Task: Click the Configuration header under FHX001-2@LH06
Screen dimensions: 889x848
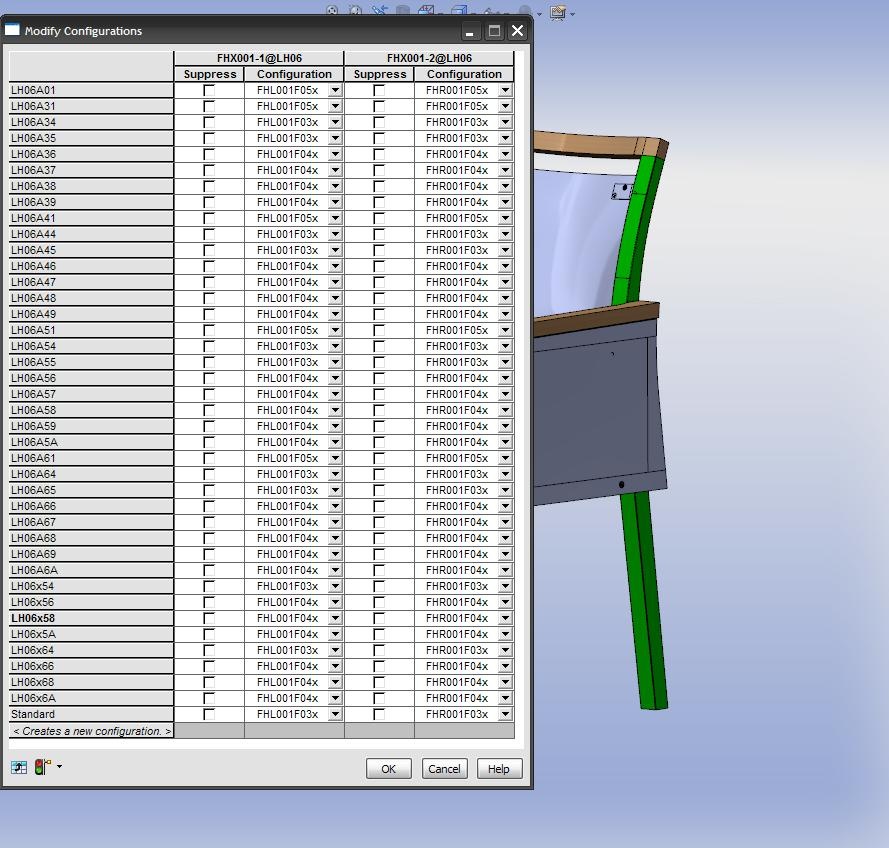Action: 464,74
